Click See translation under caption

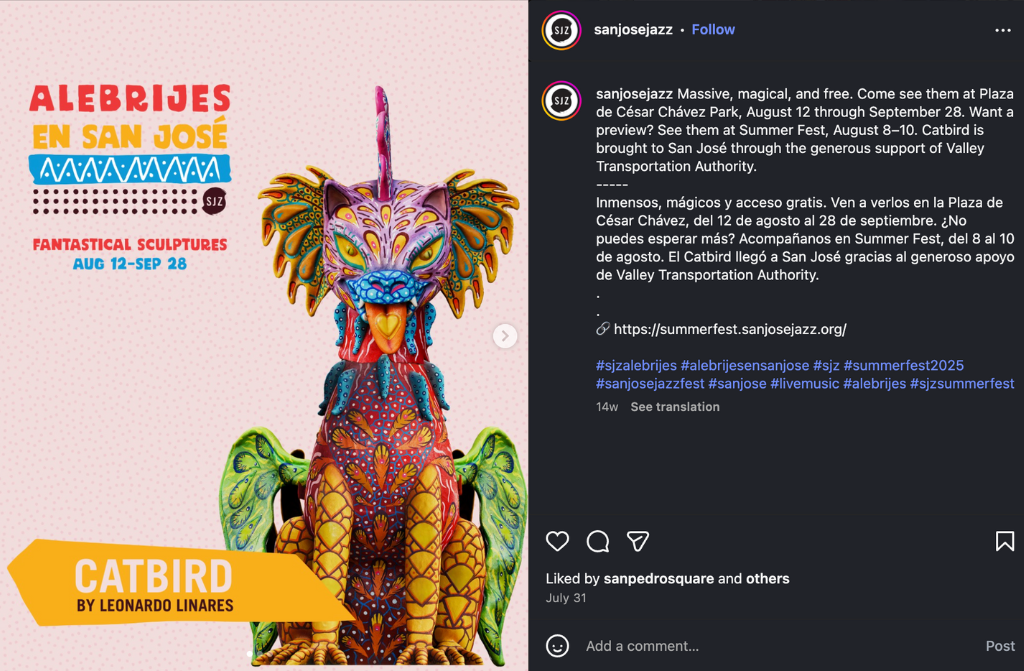675,406
